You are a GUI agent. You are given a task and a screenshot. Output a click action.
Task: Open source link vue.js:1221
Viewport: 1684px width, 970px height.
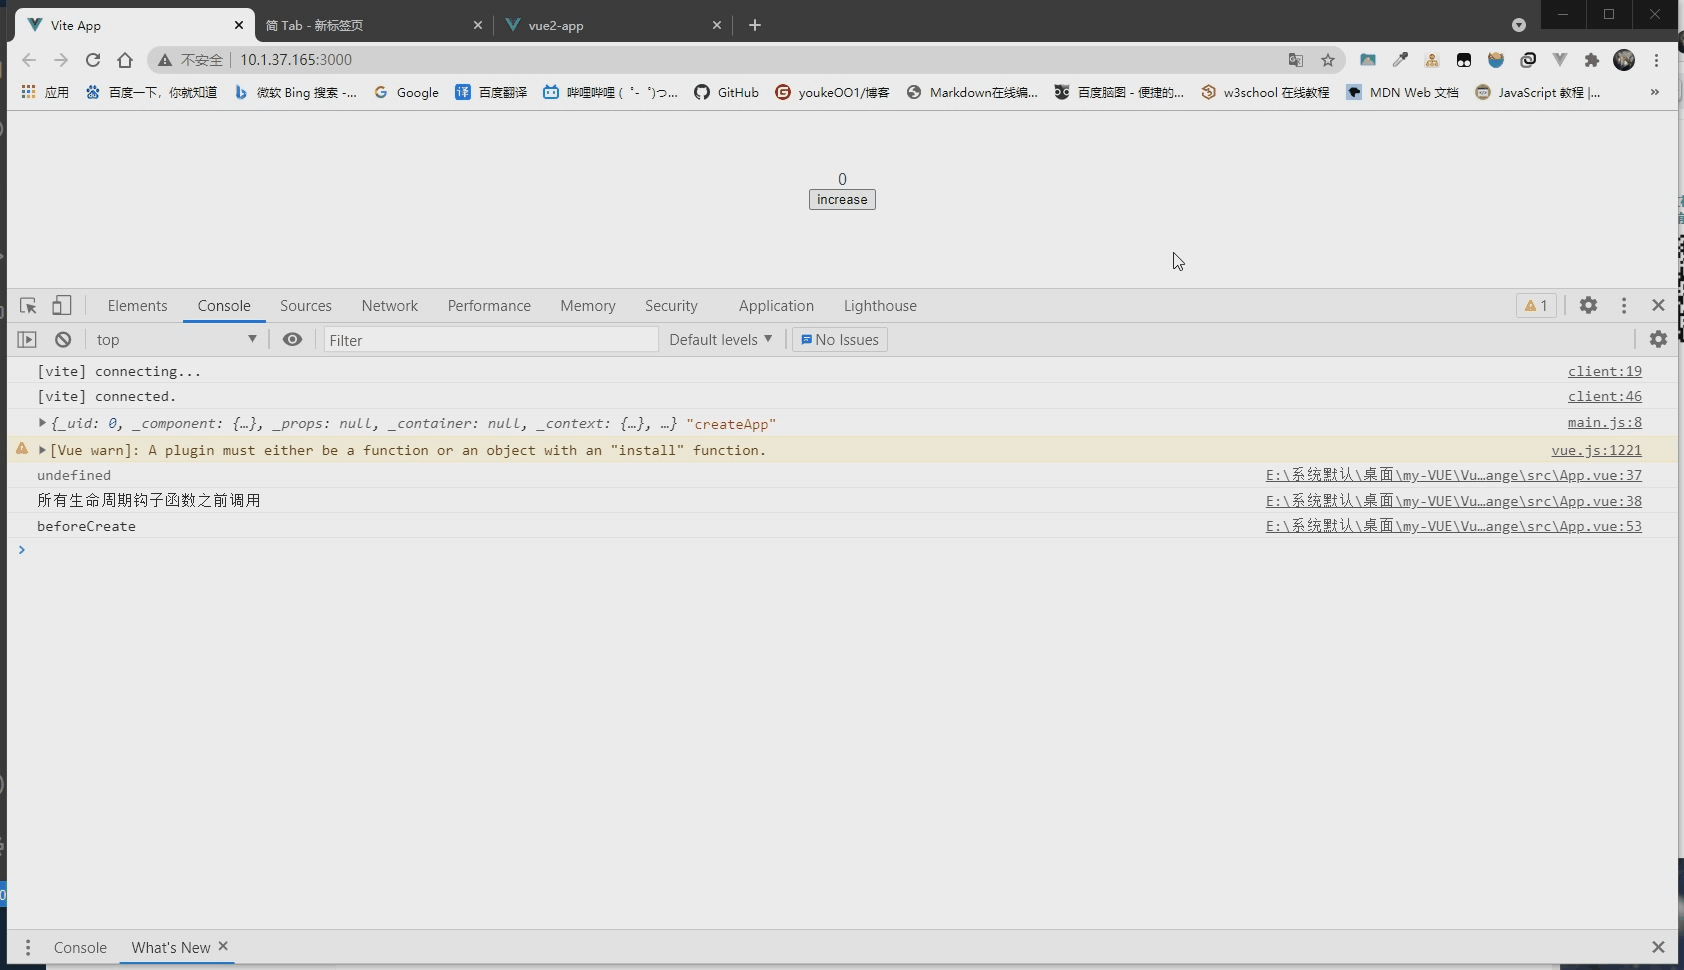coord(1597,450)
